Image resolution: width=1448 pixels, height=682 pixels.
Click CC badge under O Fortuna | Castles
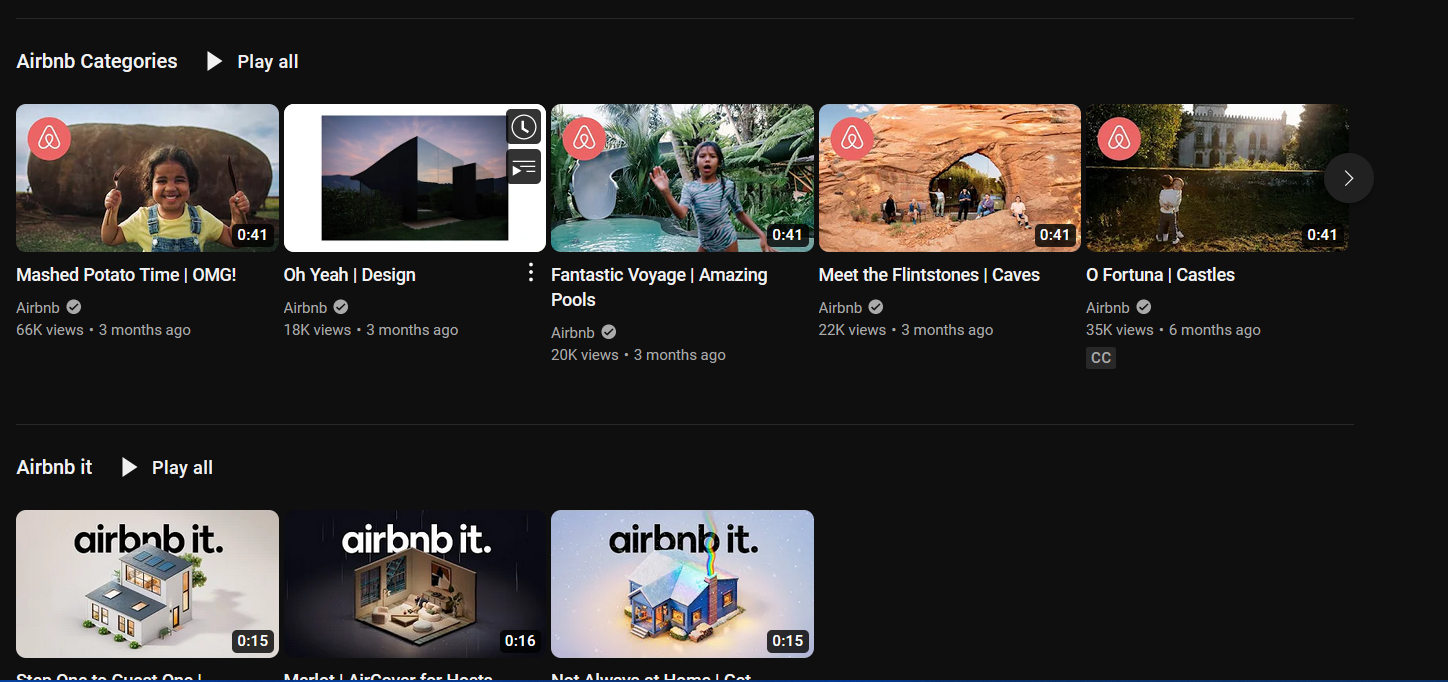click(1101, 358)
